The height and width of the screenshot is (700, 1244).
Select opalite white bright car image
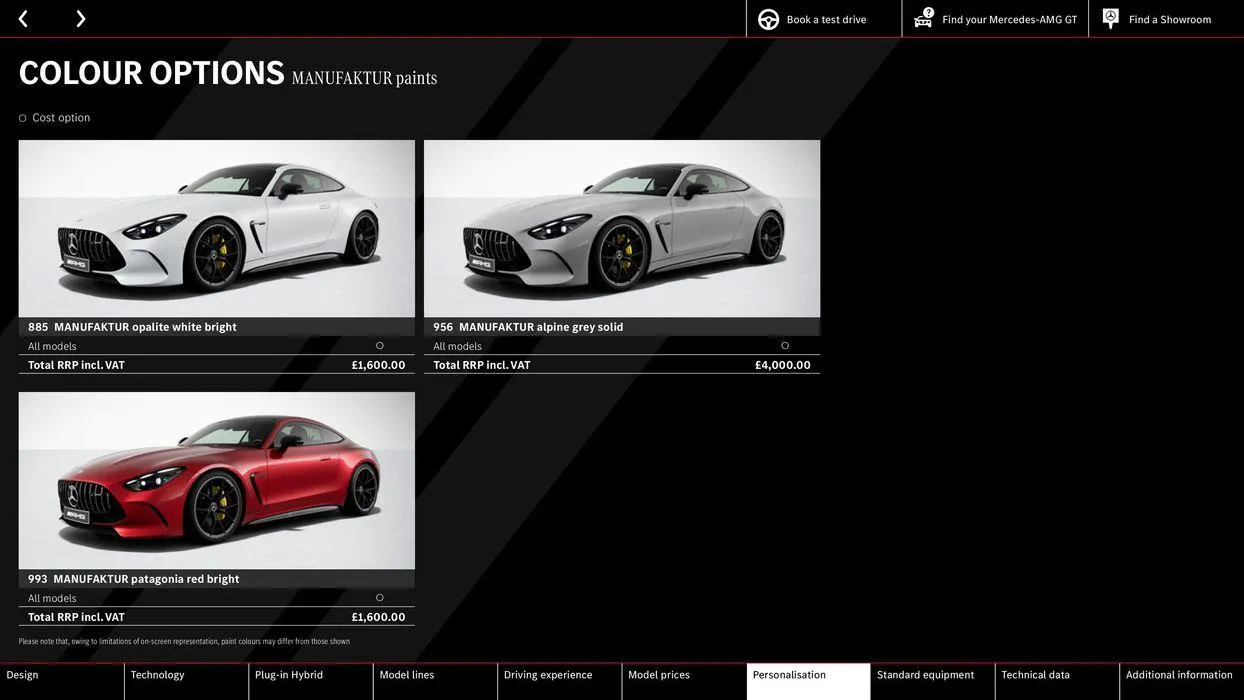[217, 229]
